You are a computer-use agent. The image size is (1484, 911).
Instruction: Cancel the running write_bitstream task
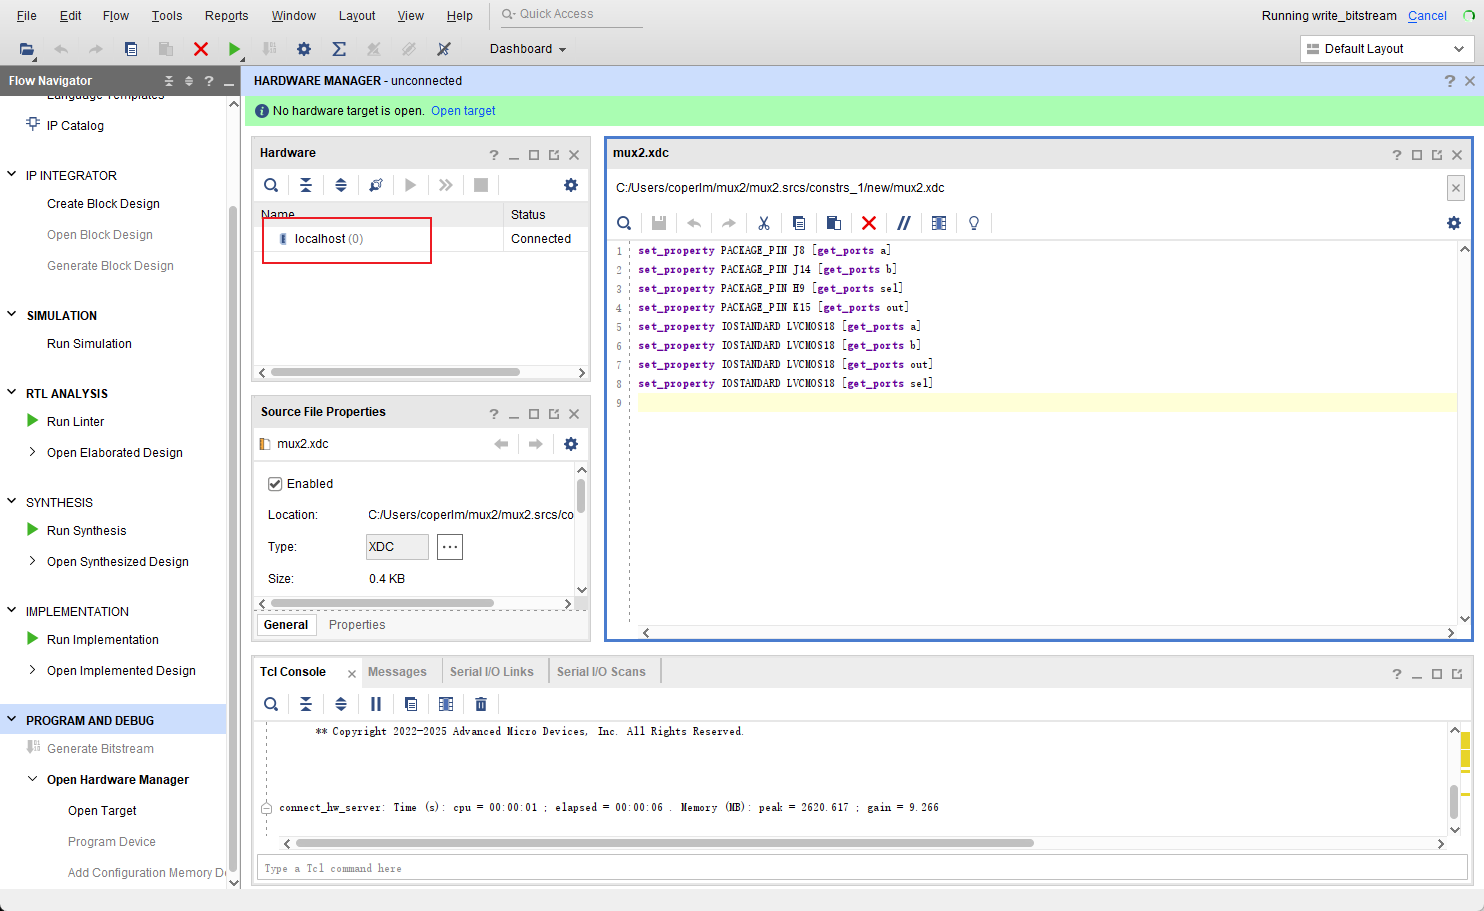1427,16
